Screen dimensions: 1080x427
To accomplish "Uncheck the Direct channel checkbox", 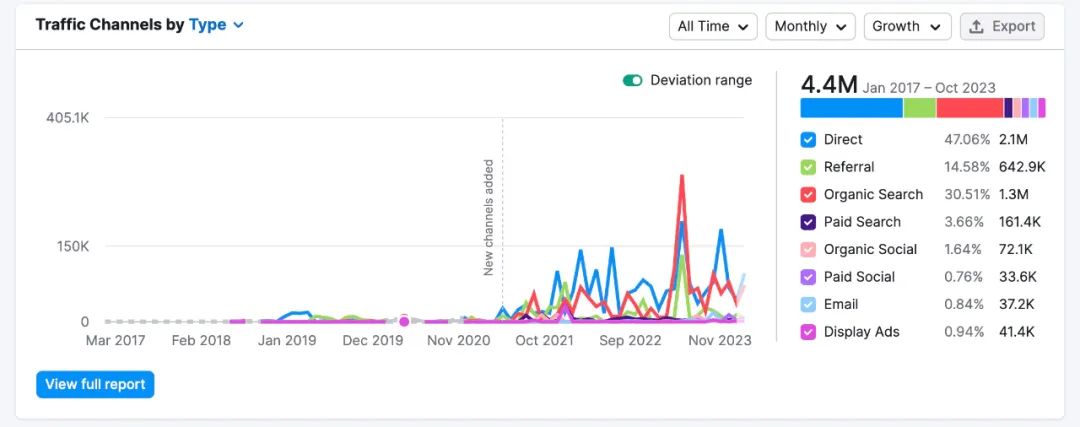I will click(x=808, y=140).
